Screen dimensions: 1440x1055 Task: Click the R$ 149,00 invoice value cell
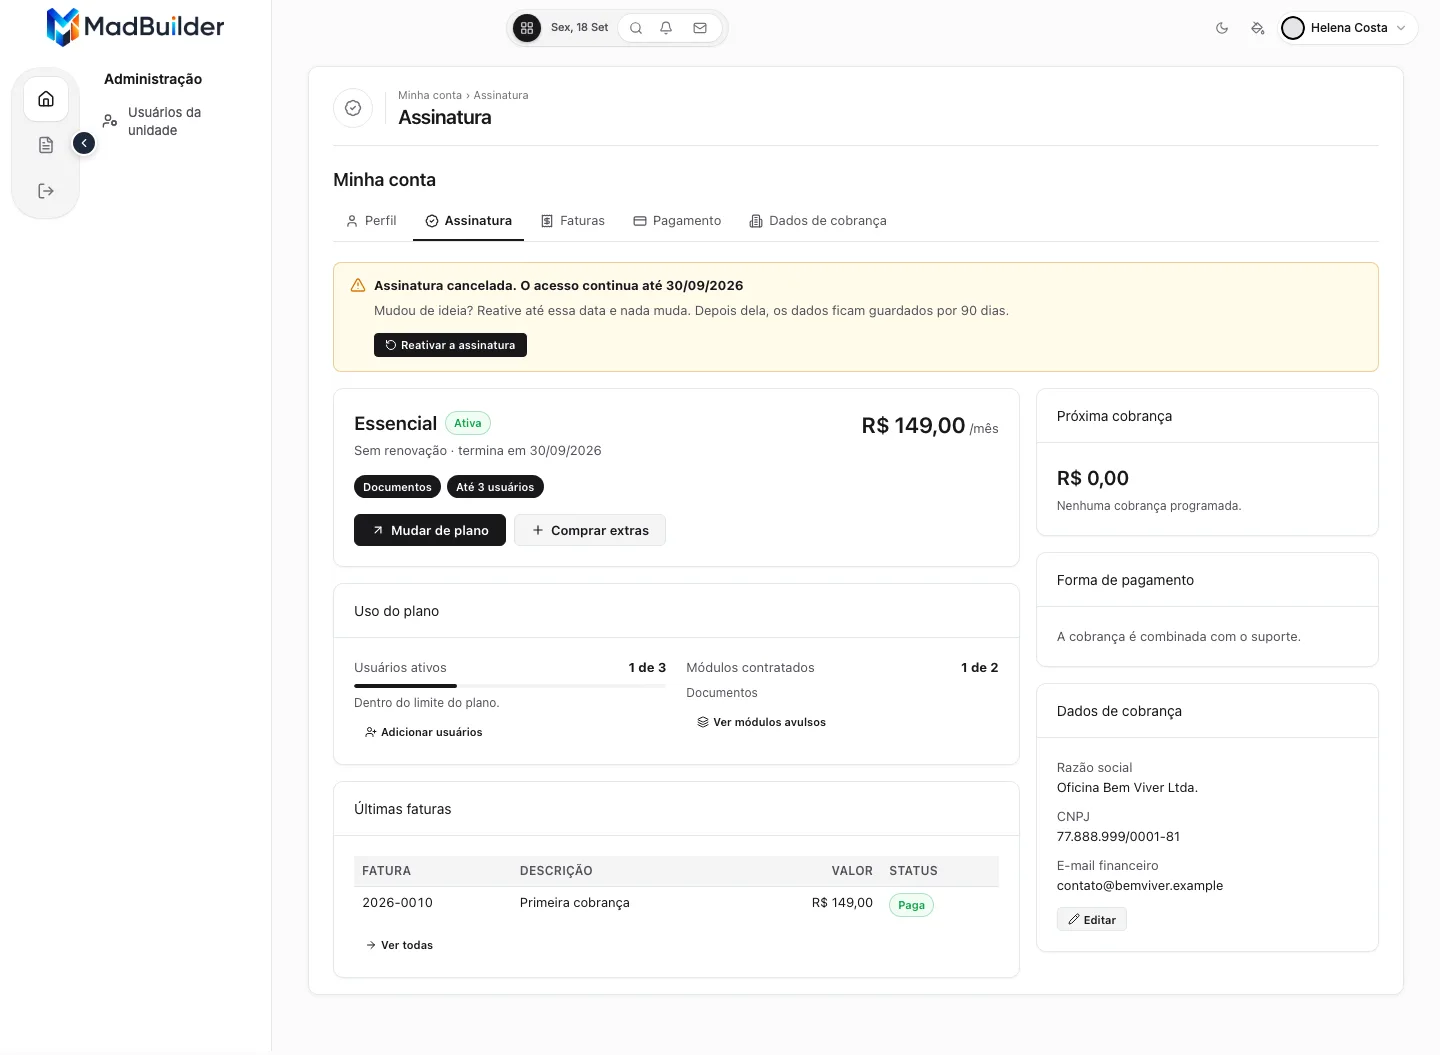tap(842, 903)
